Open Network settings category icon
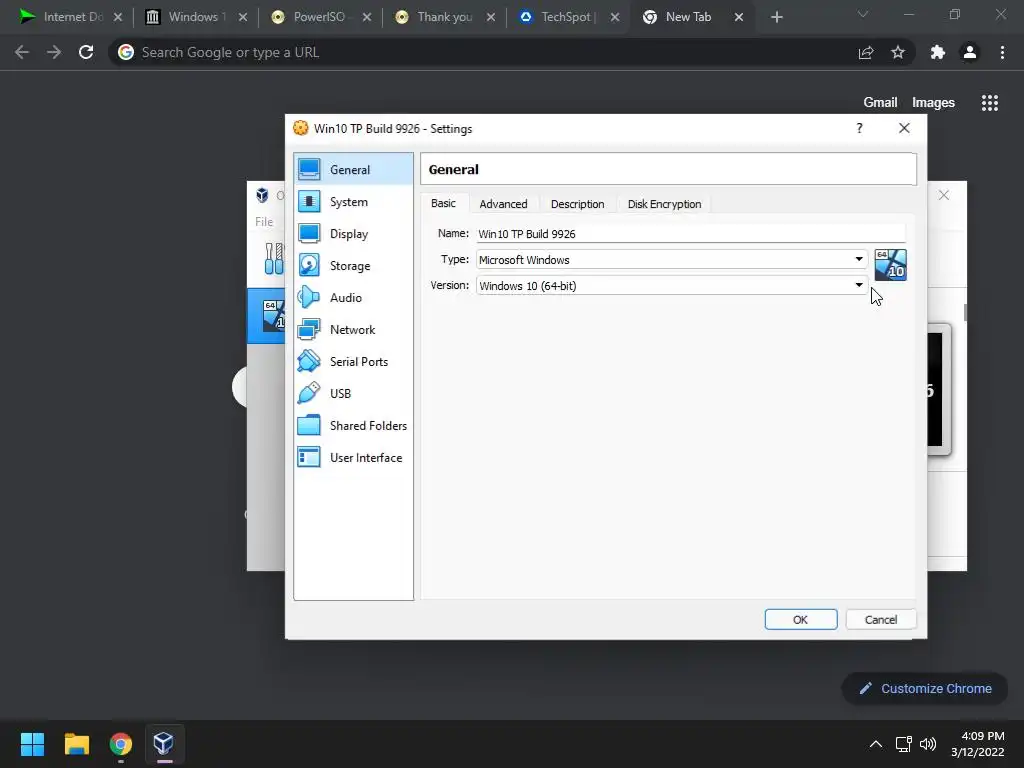 pos(309,329)
